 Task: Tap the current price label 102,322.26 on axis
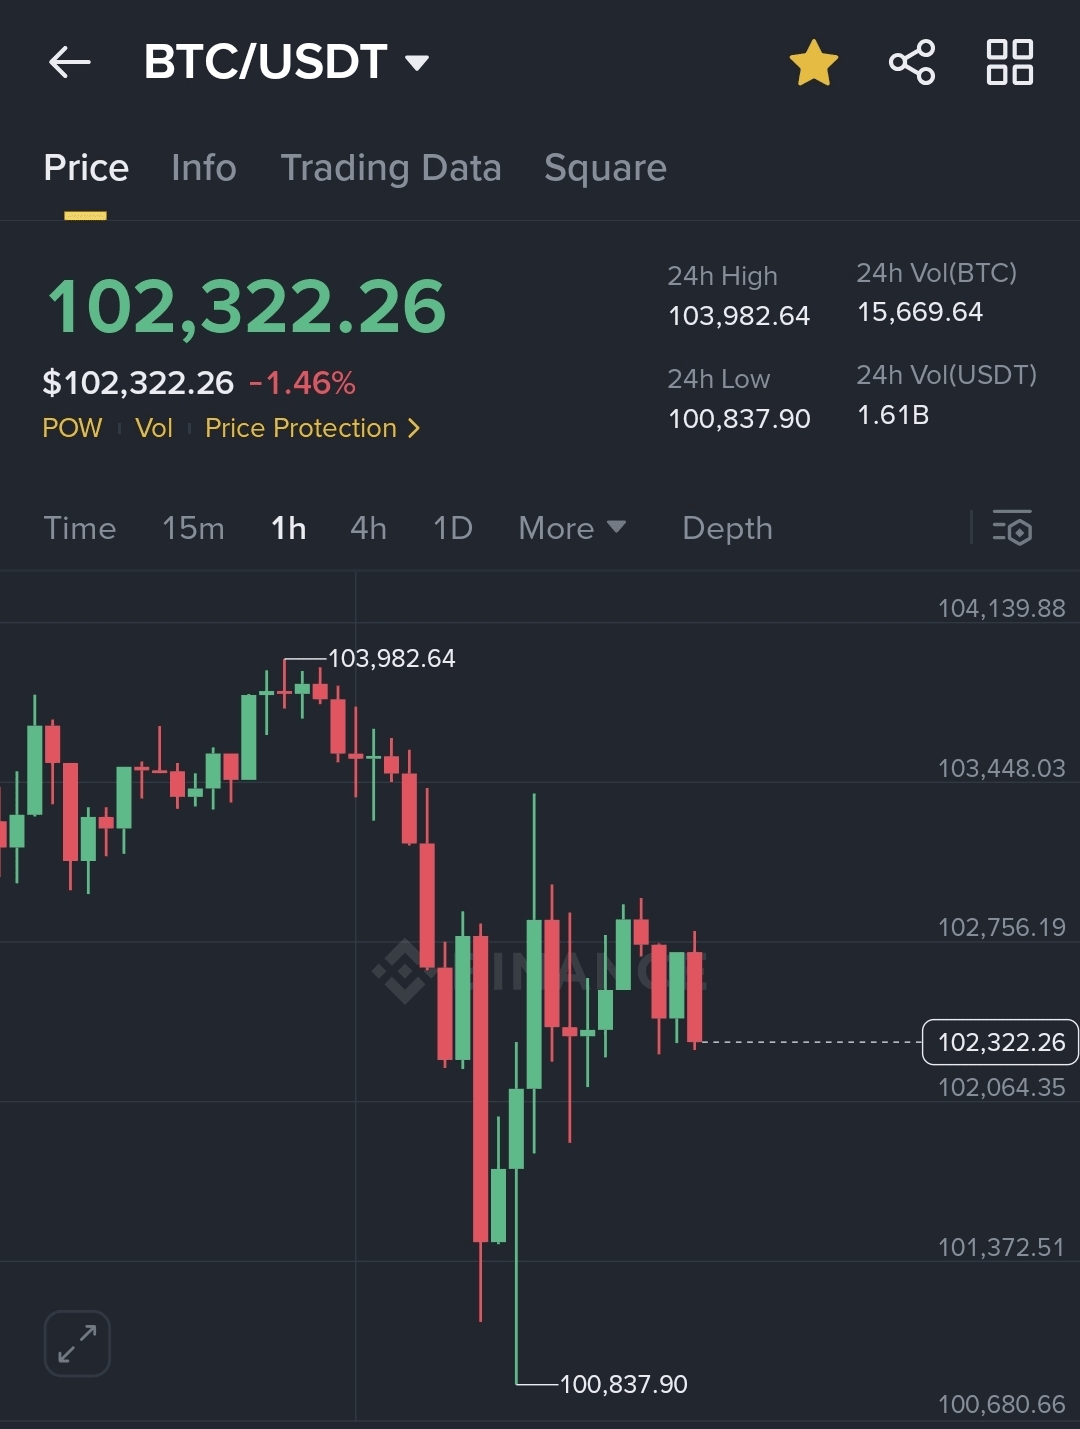coord(1000,1042)
